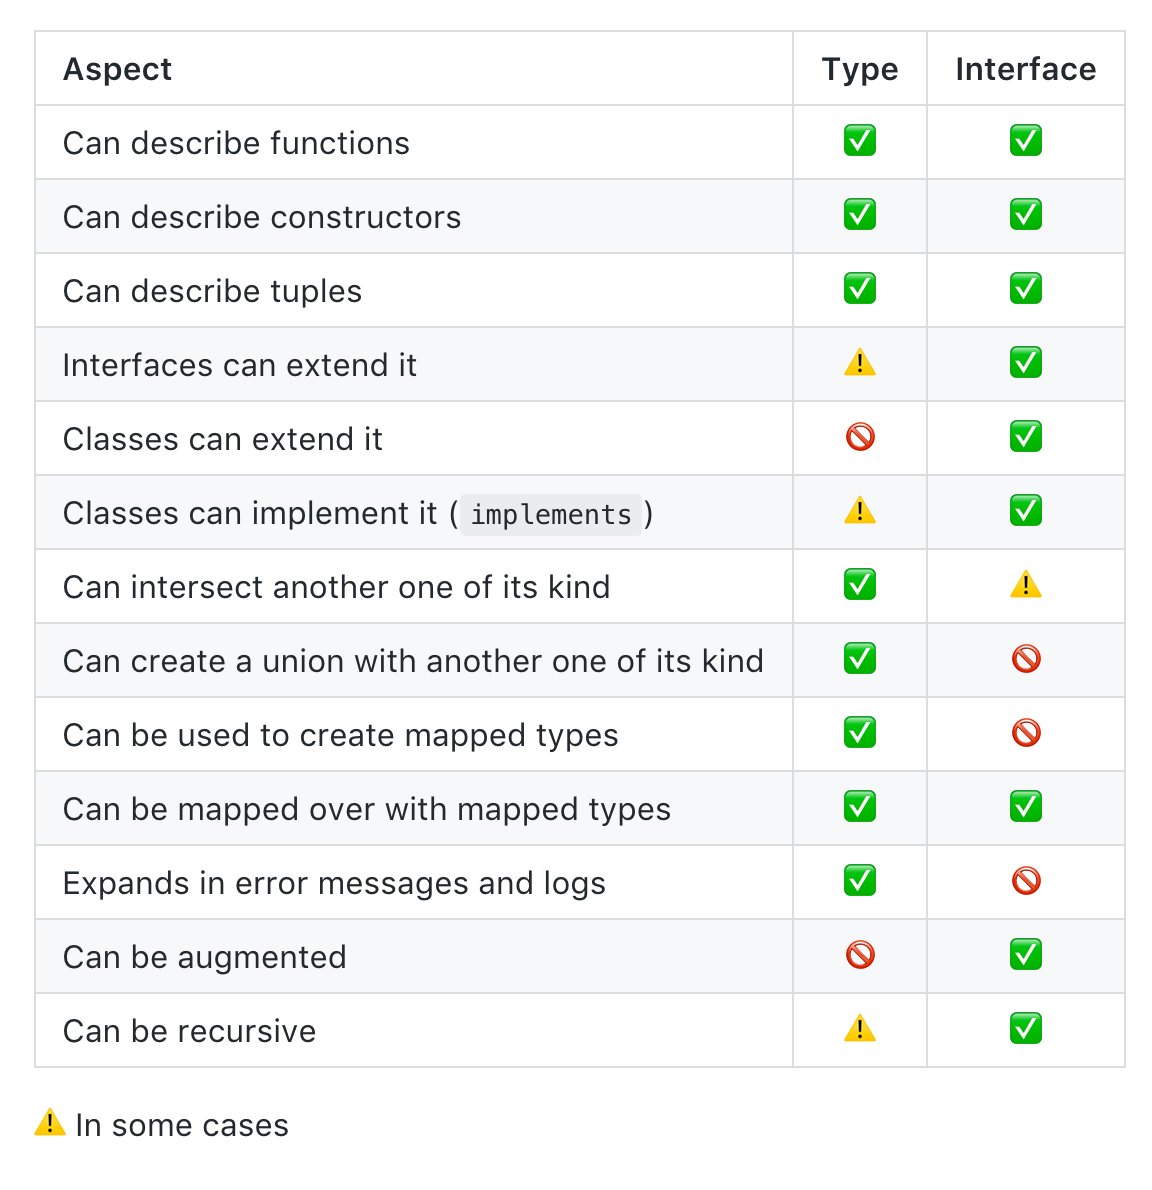Click the 'Interface' column header
Viewport: 1152px width, 1190px height.
click(x=1026, y=69)
